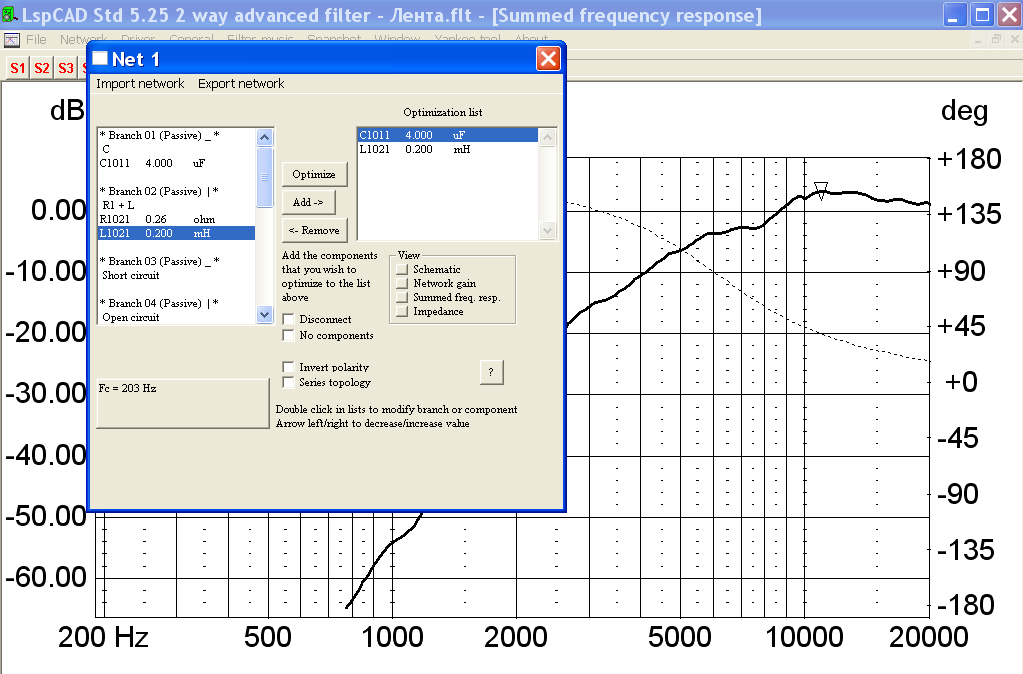Select the Short circuit row

[176, 275]
